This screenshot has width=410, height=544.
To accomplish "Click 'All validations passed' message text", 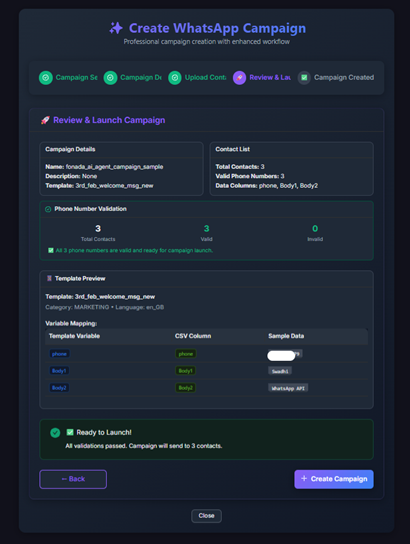I will tap(144, 446).
